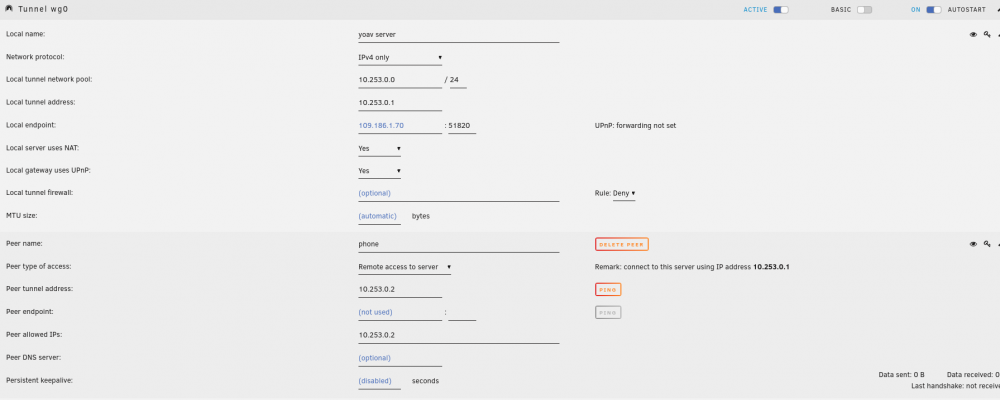
Task: Open the Local server uses NAT dropdown
Action: click(x=379, y=148)
